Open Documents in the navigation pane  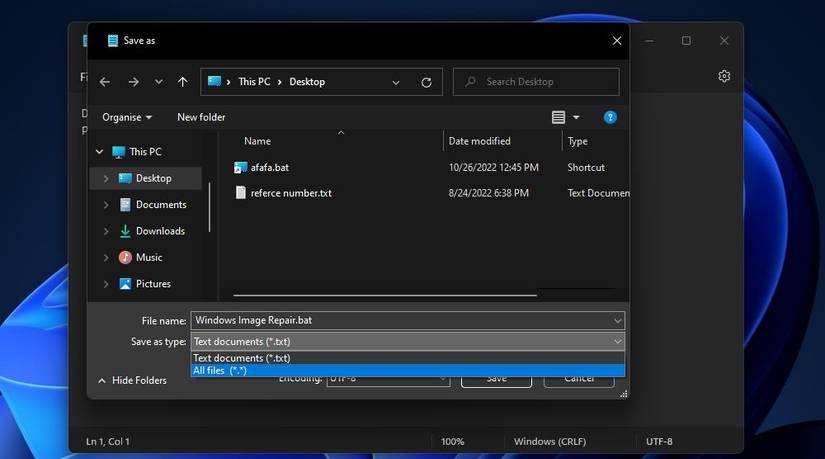160,204
